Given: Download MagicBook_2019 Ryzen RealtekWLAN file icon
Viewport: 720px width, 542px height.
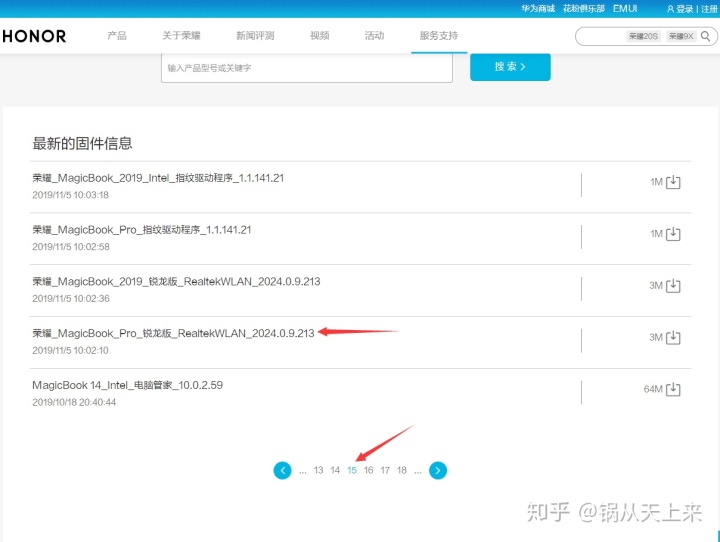Looking at the screenshot, I should (x=673, y=286).
